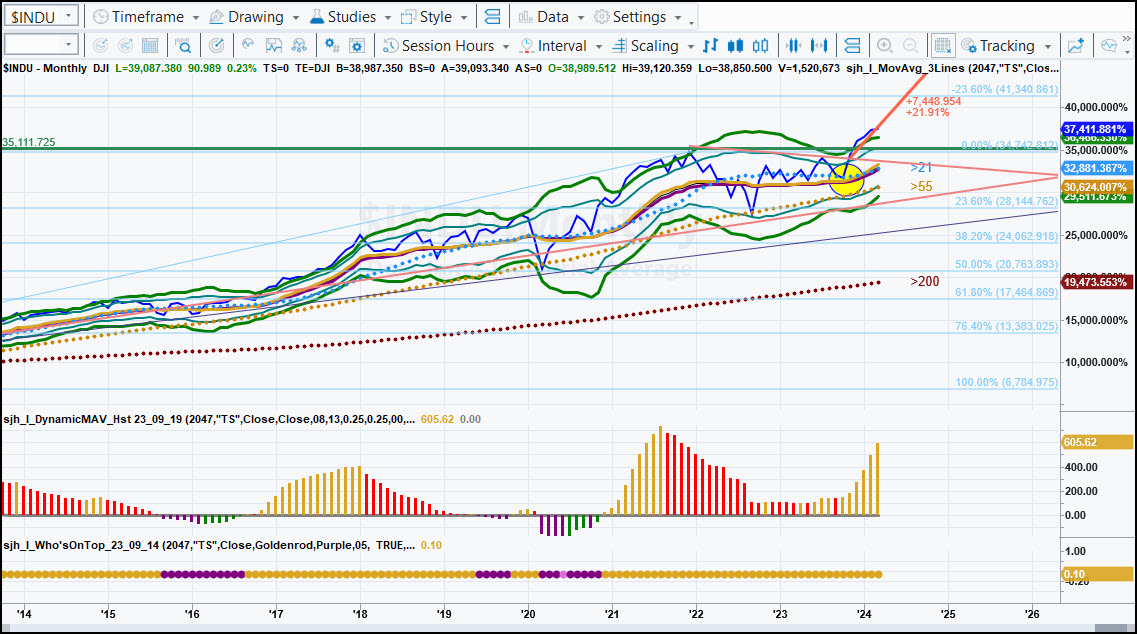Click the small wave-line study icon
The image size is (1137, 634).
[x=248, y=46]
